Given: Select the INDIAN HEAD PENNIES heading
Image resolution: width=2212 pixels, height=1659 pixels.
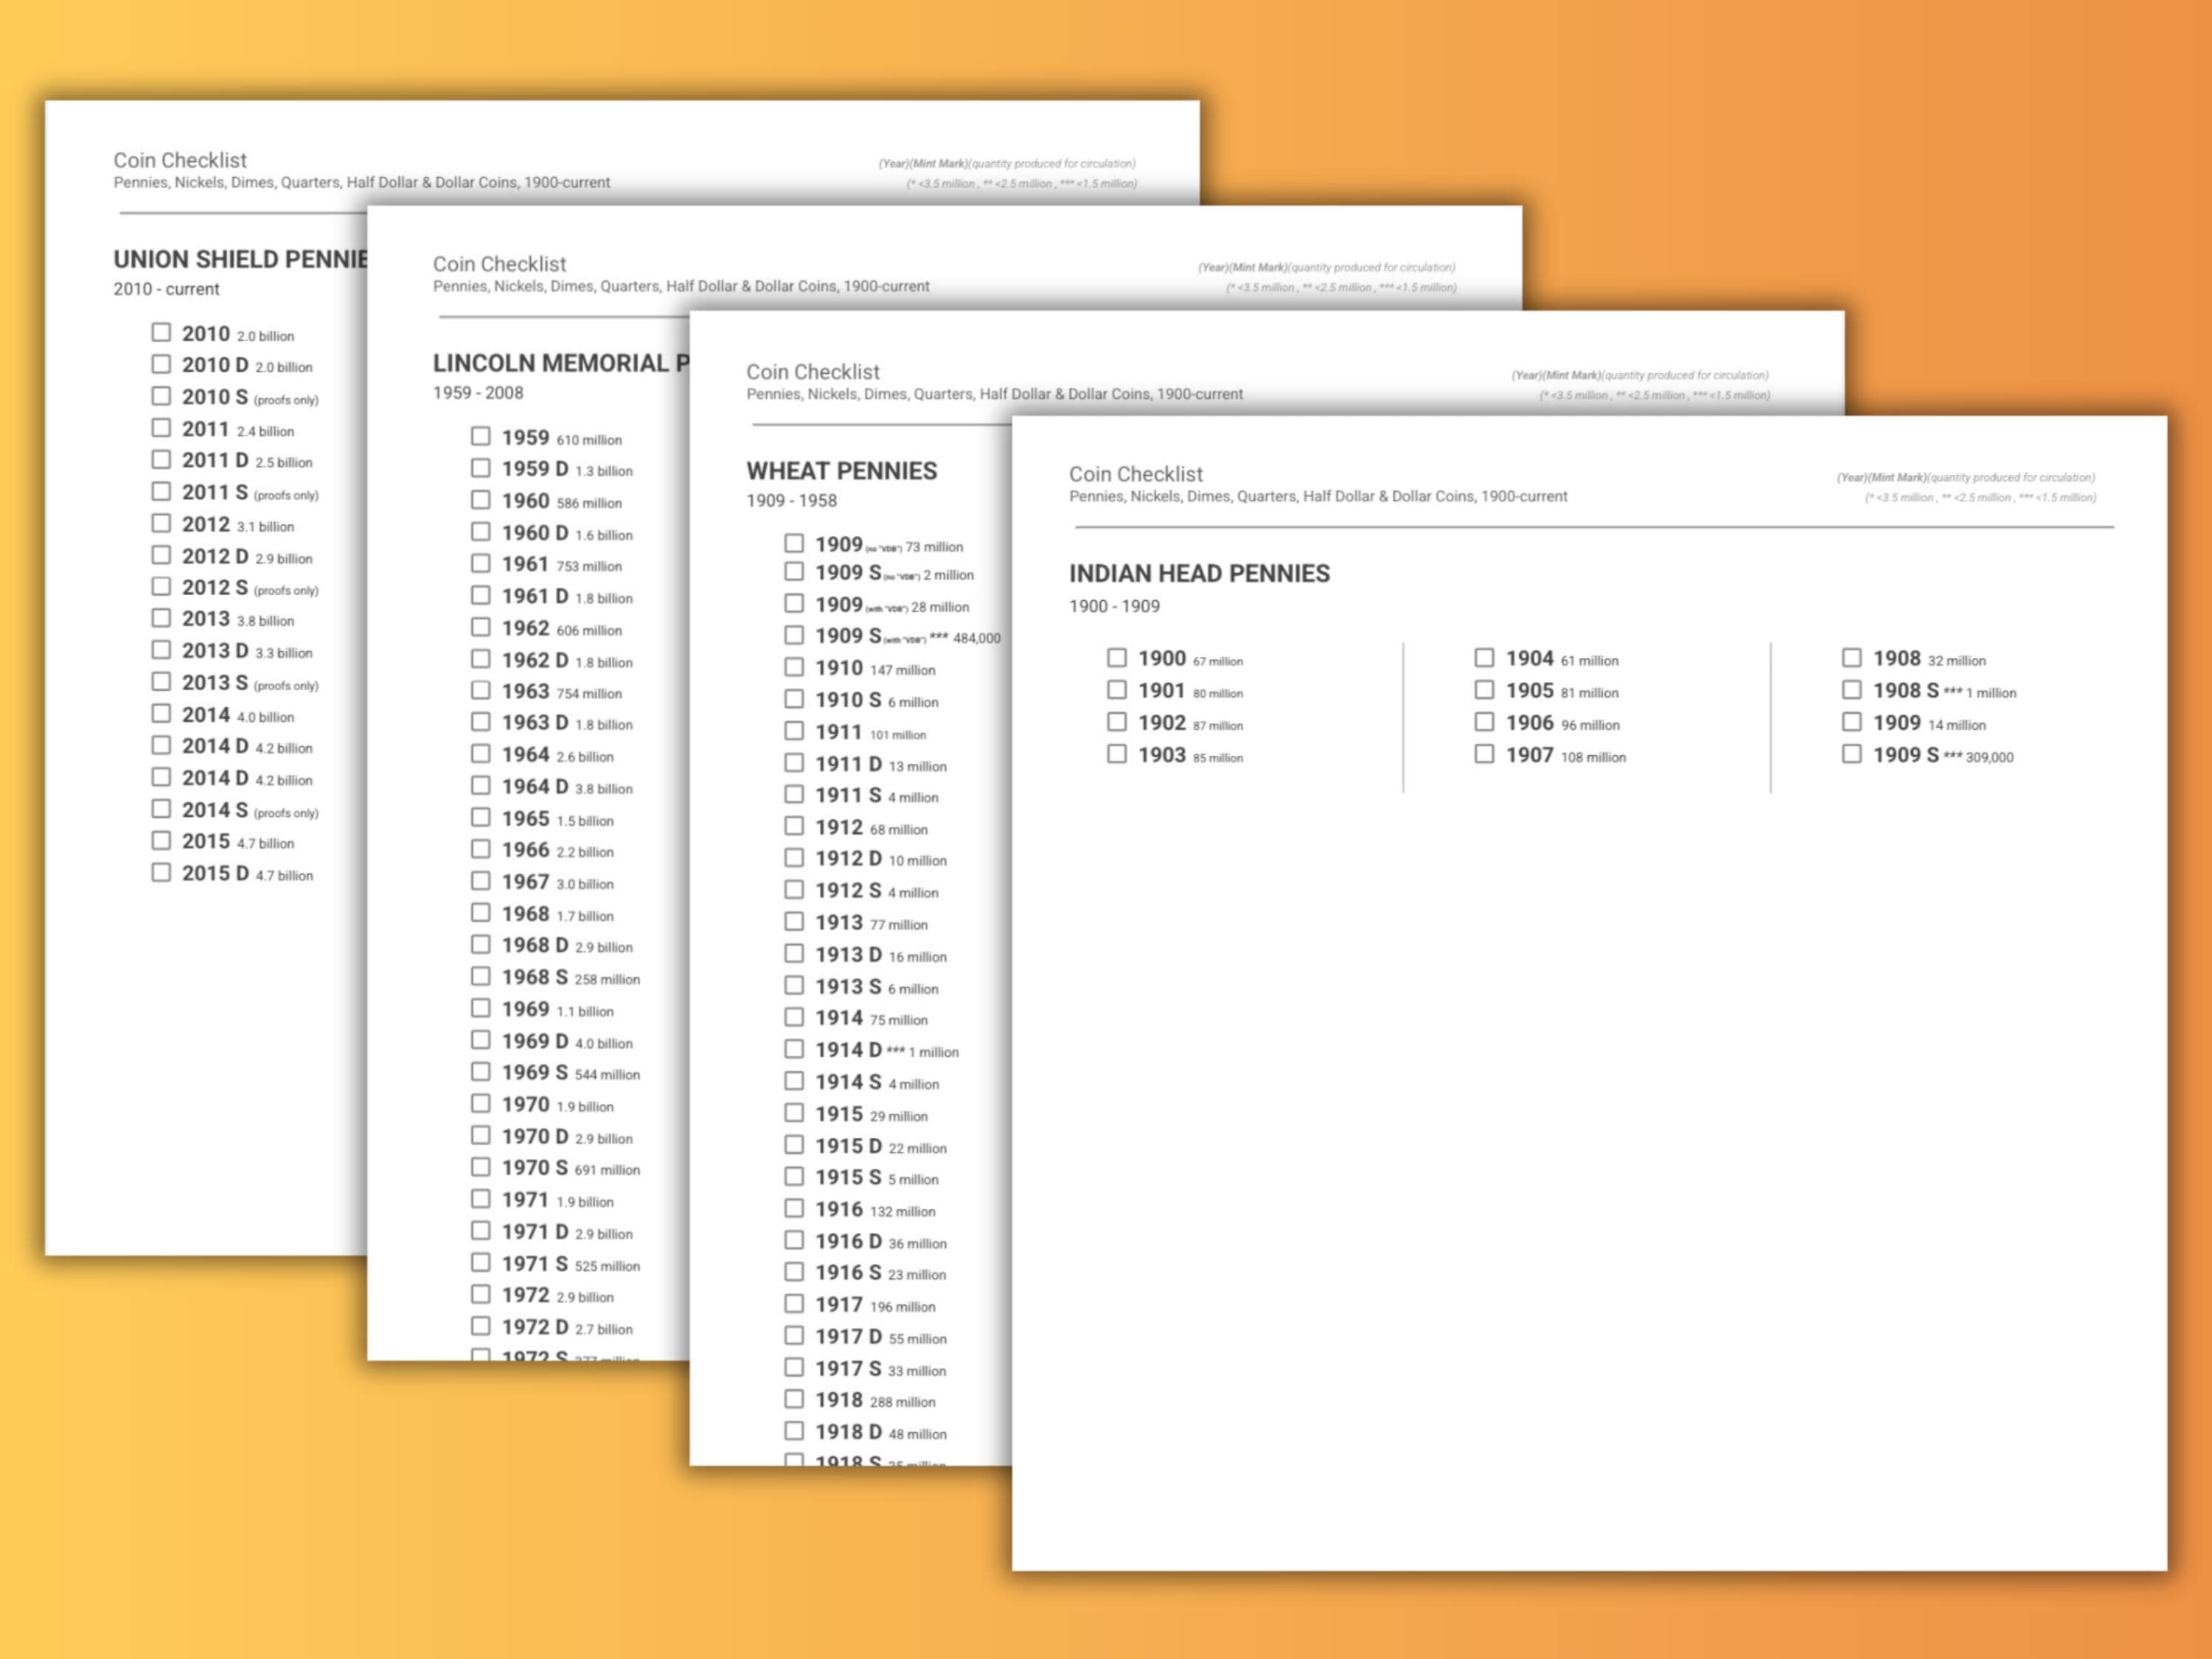Looking at the screenshot, I should click(1199, 573).
